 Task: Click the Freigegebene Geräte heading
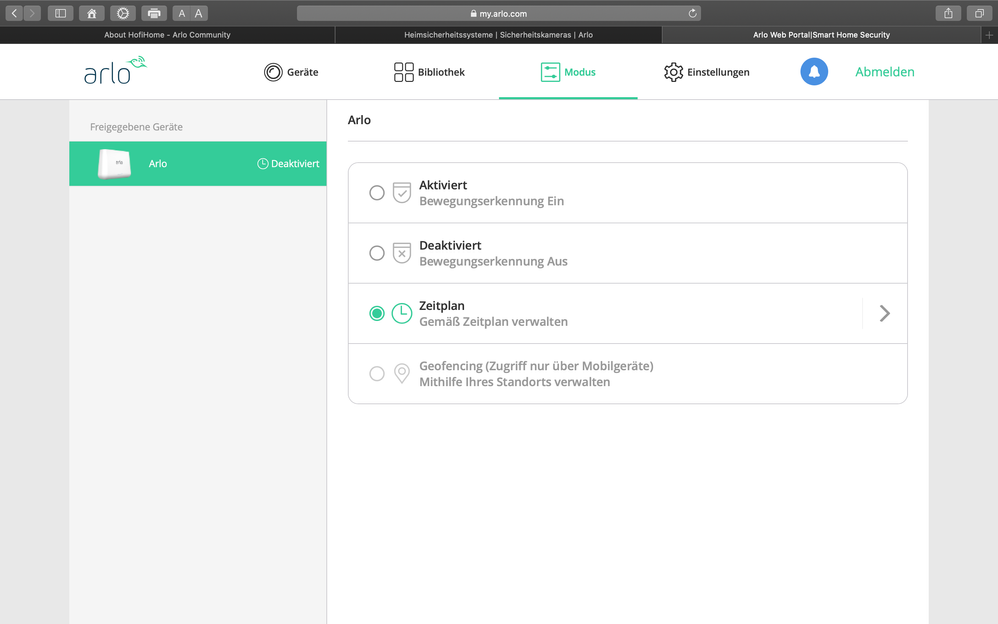pos(136,127)
